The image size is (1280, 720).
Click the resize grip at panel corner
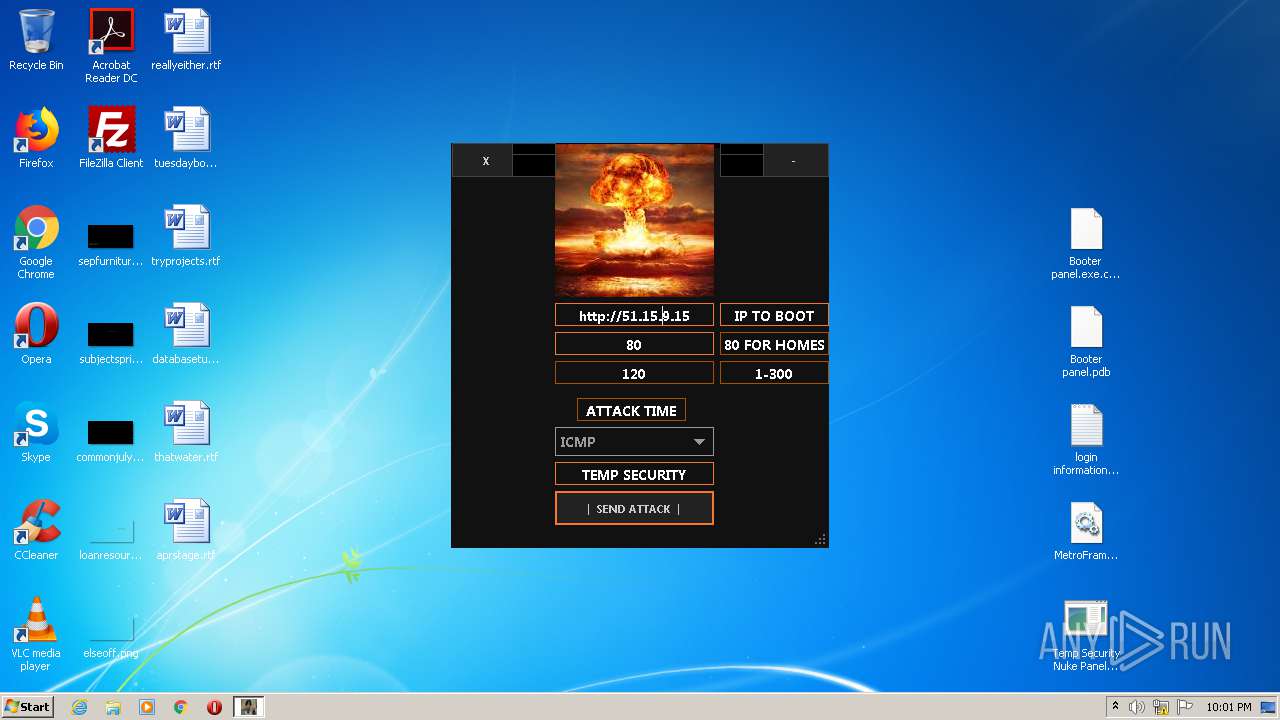pos(820,539)
